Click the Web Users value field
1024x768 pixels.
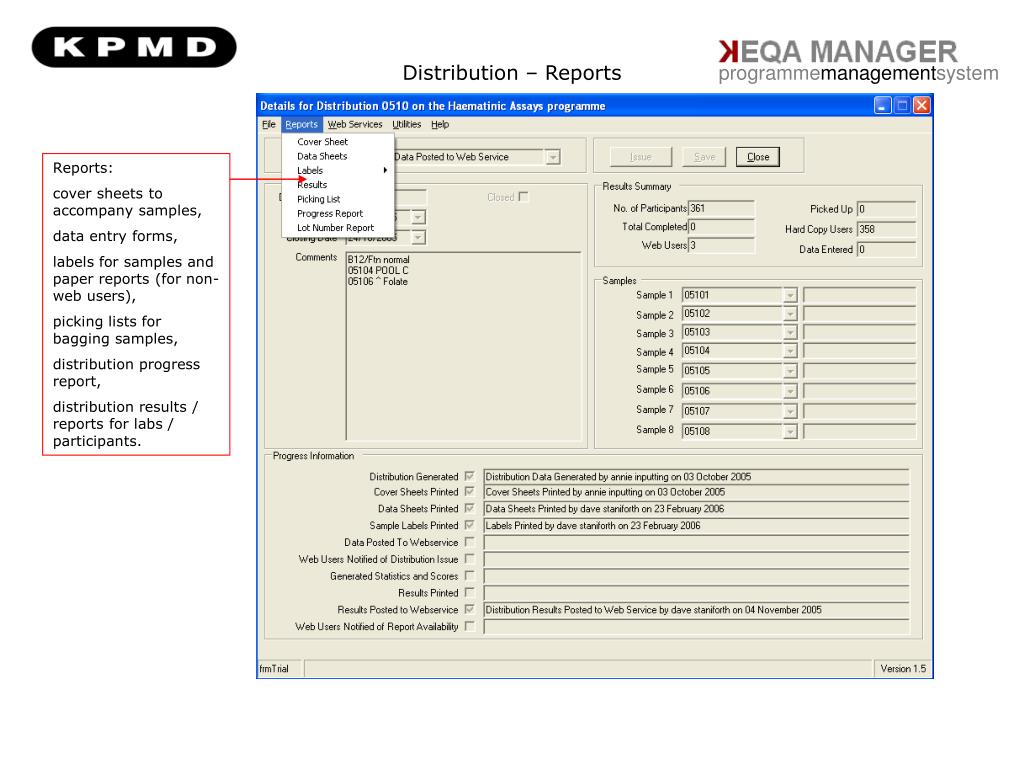click(721, 246)
